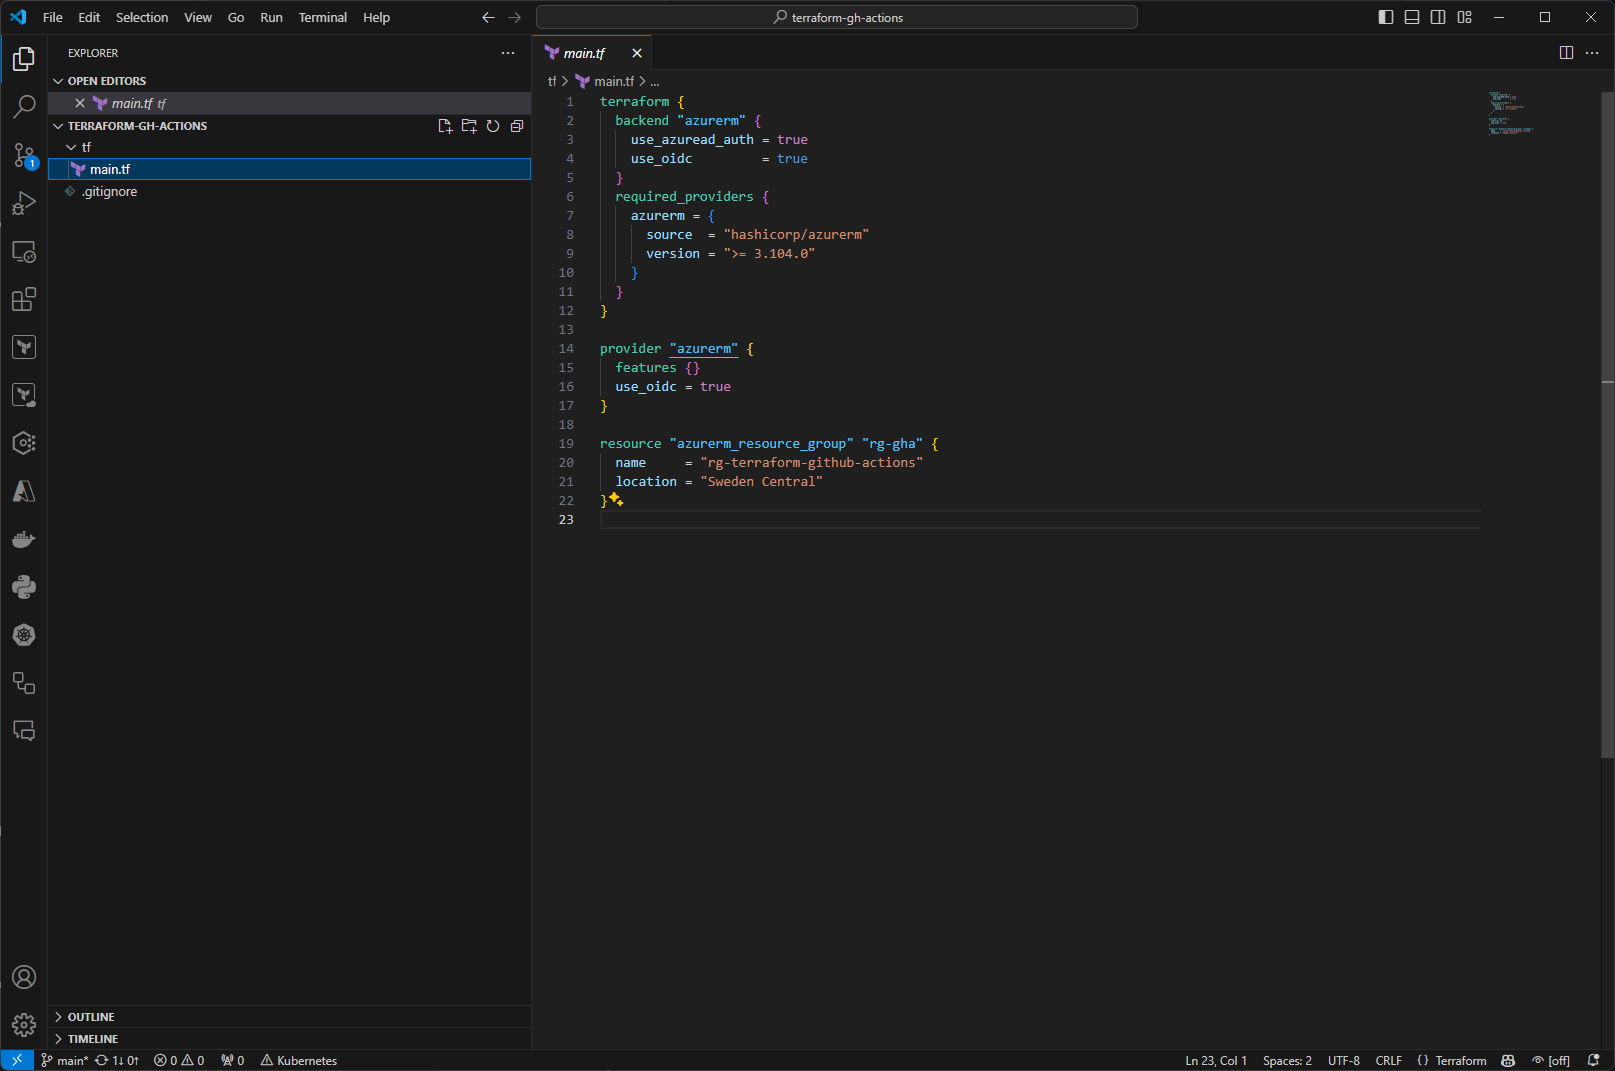Open the Terminal menu
This screenshot has height=1071, width=1615.
322,17
